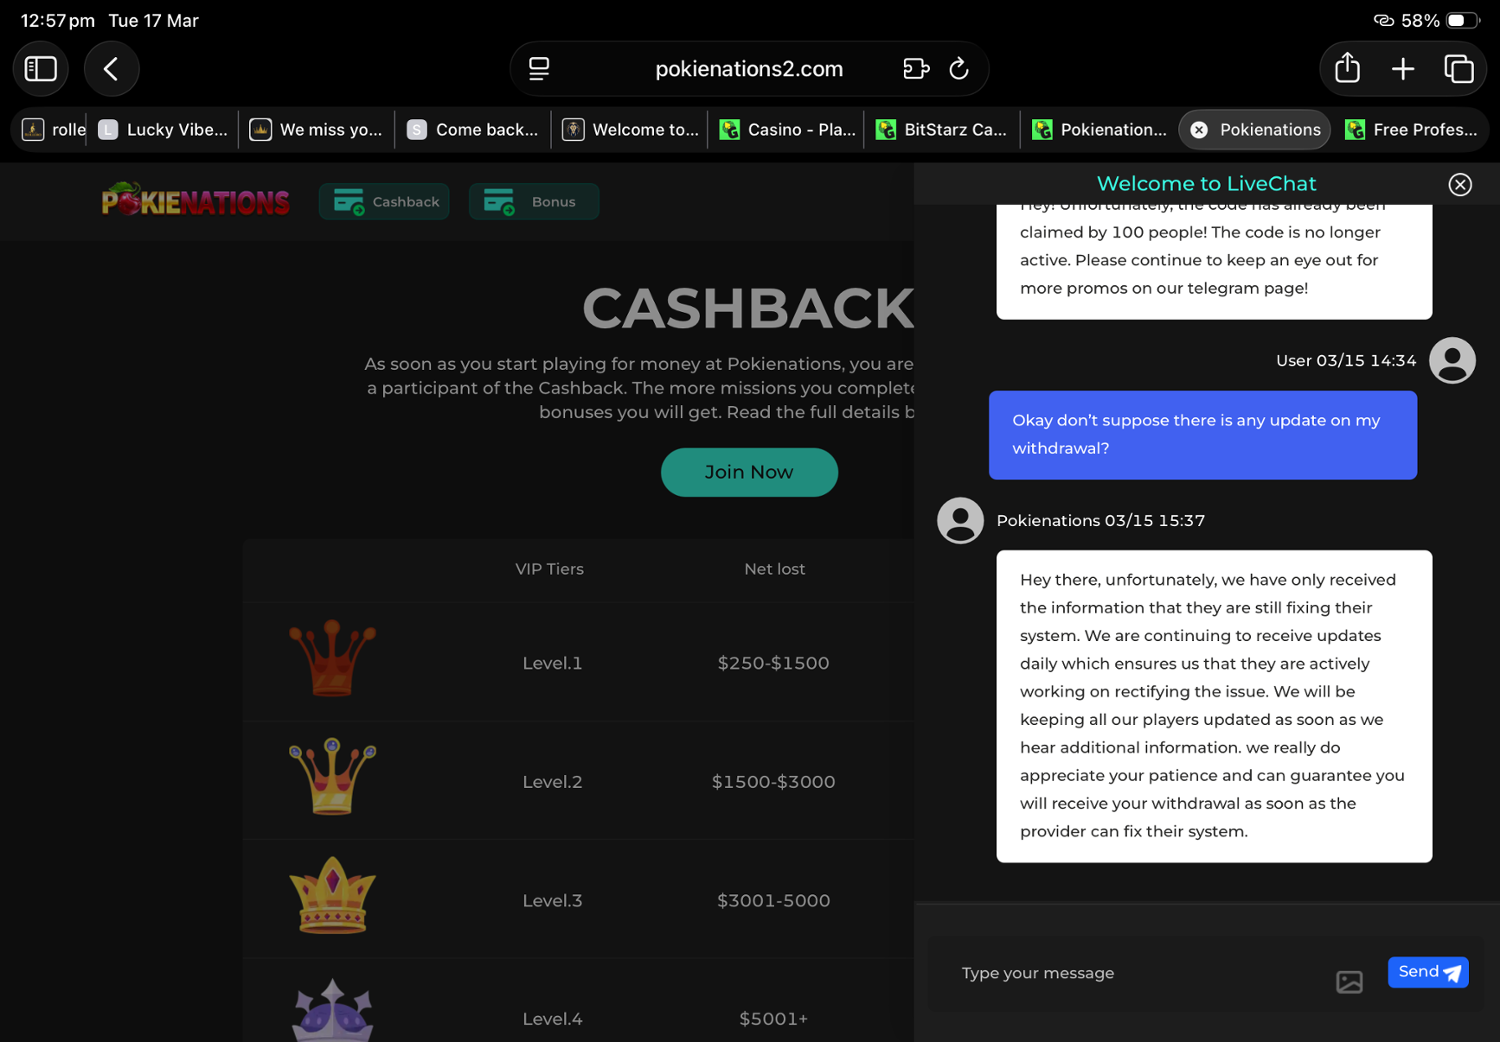This screenshot has height=1042, width=1500.
Task: Focus the Type your message field
Action: (x=1140, y=973)
